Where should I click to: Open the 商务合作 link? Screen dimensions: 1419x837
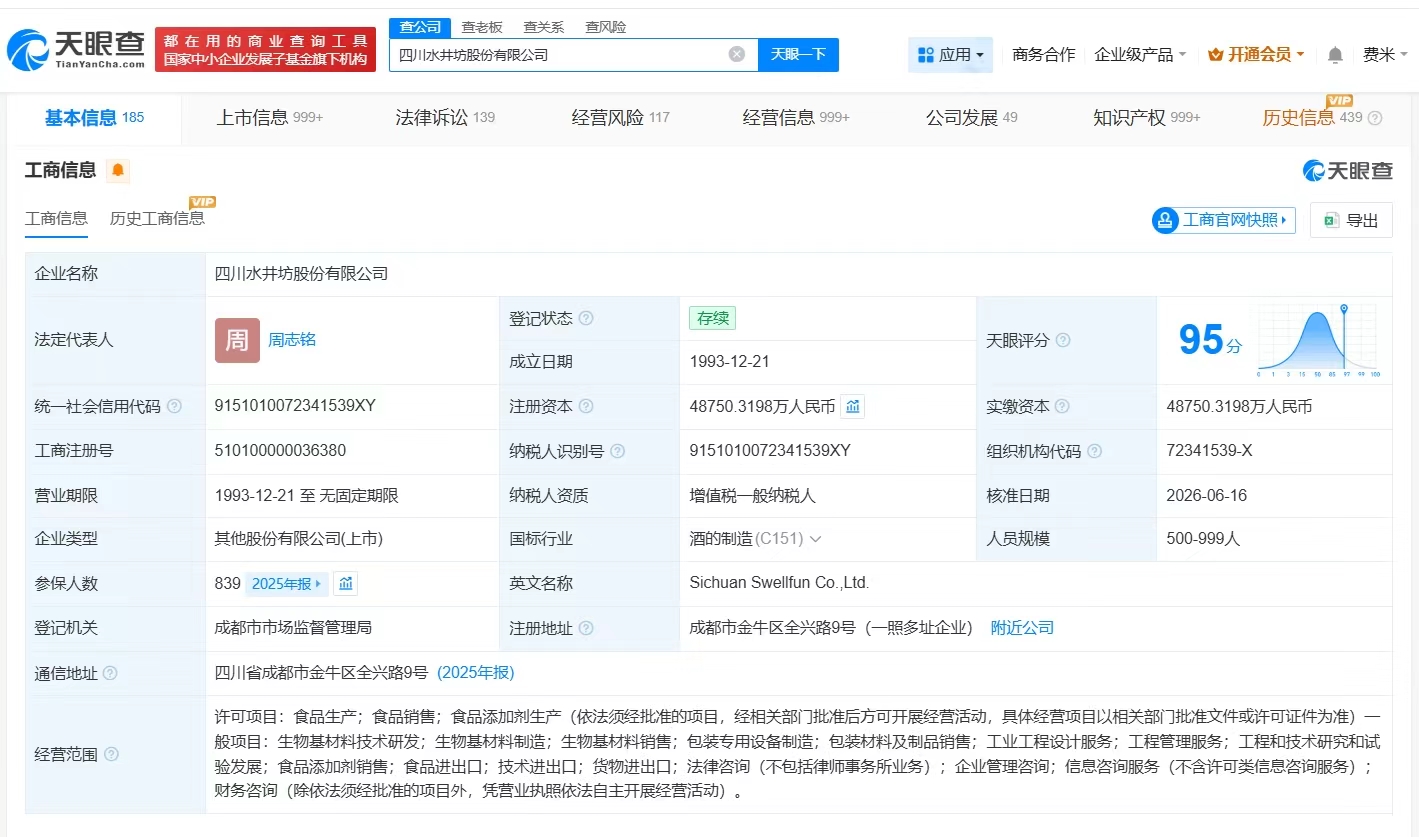[x=1044, y=54]
